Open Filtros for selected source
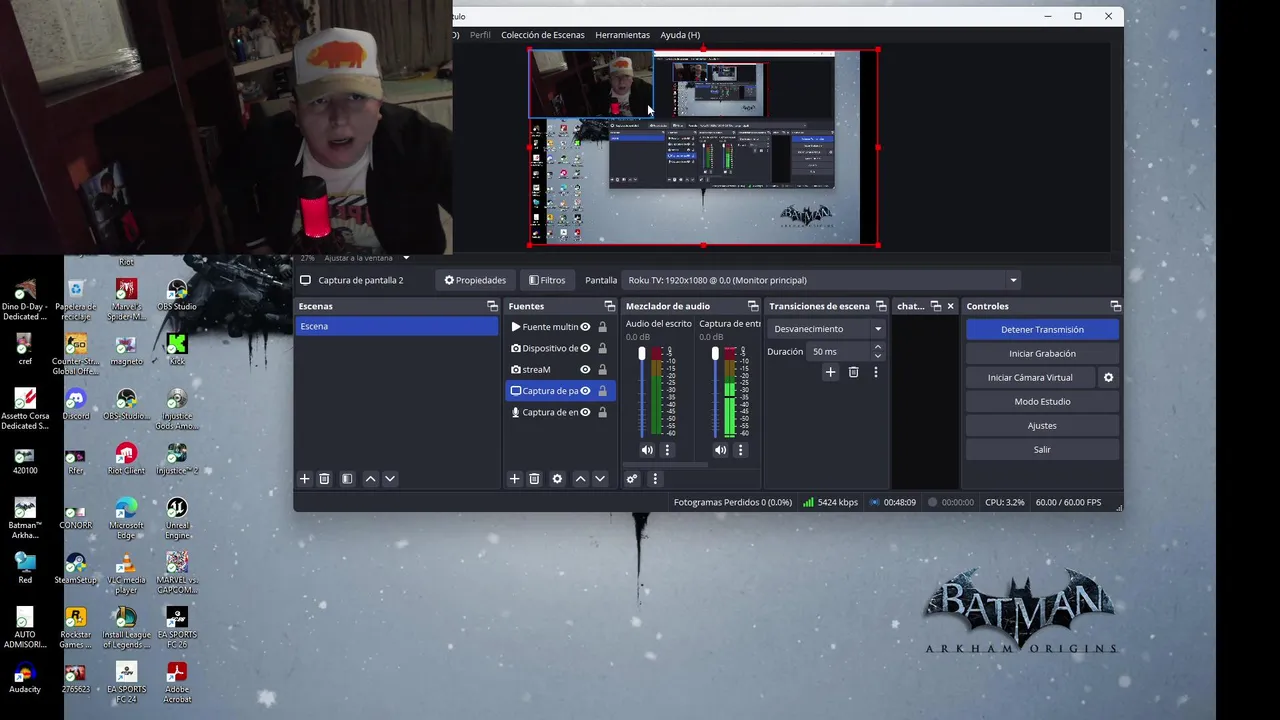 (x=547, y=280)
